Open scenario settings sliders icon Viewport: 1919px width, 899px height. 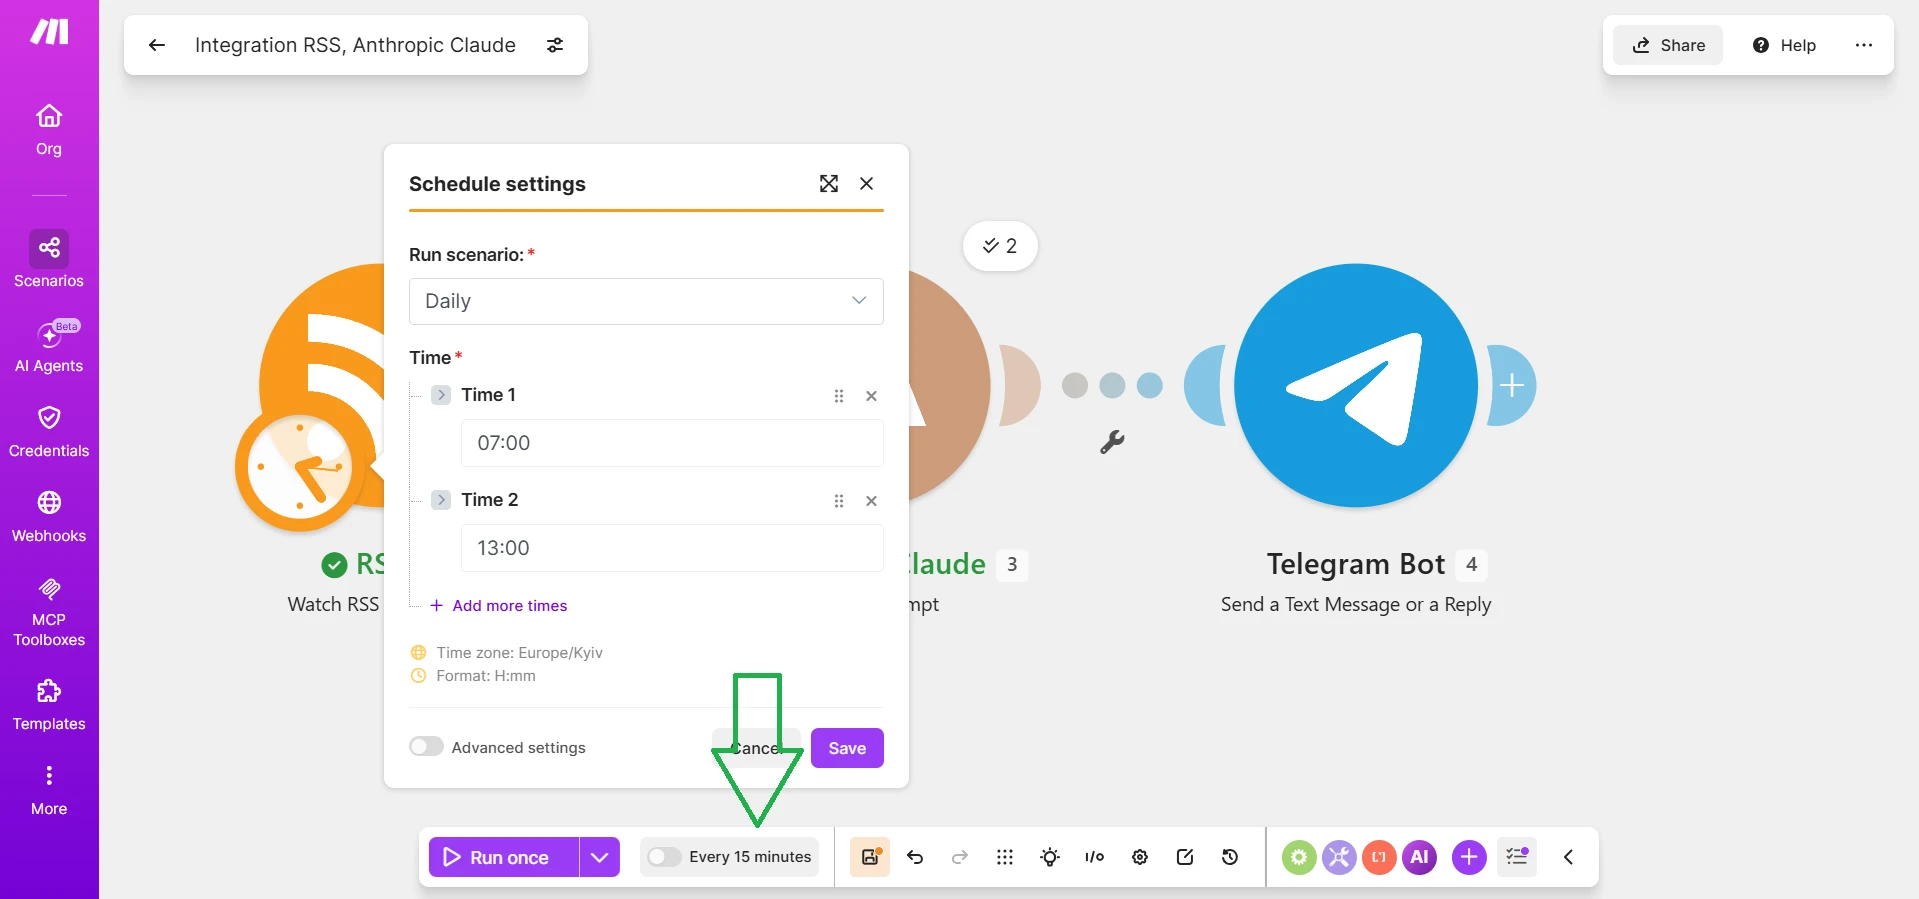point(555,45)
